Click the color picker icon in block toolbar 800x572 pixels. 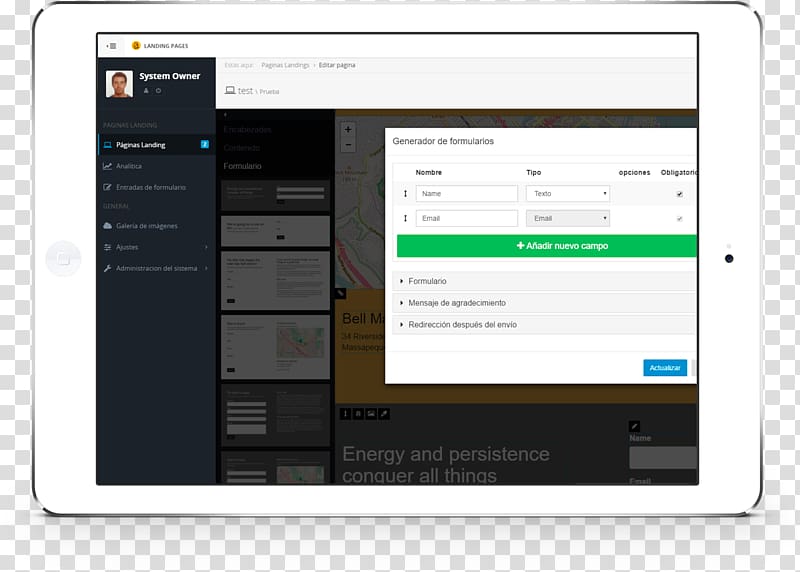[x=385, y=414]
